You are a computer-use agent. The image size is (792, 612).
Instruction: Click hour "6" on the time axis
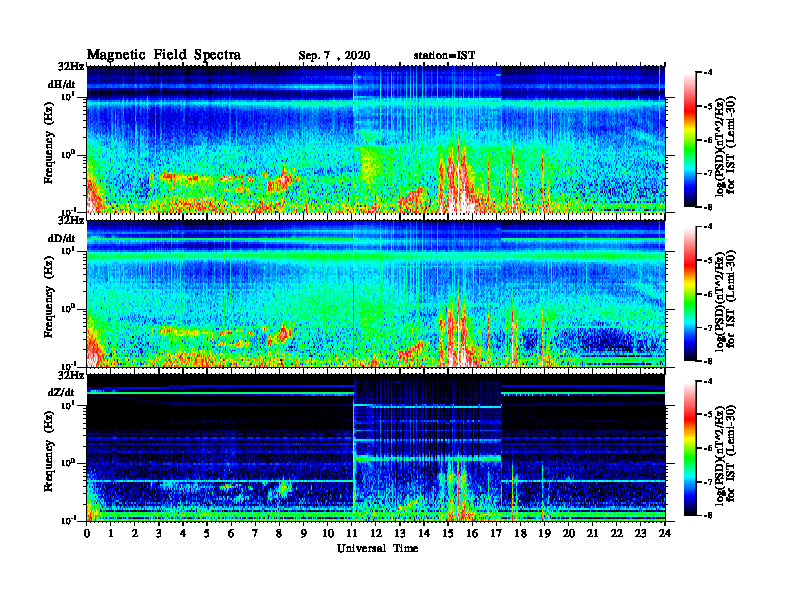[x=231, y=533]
